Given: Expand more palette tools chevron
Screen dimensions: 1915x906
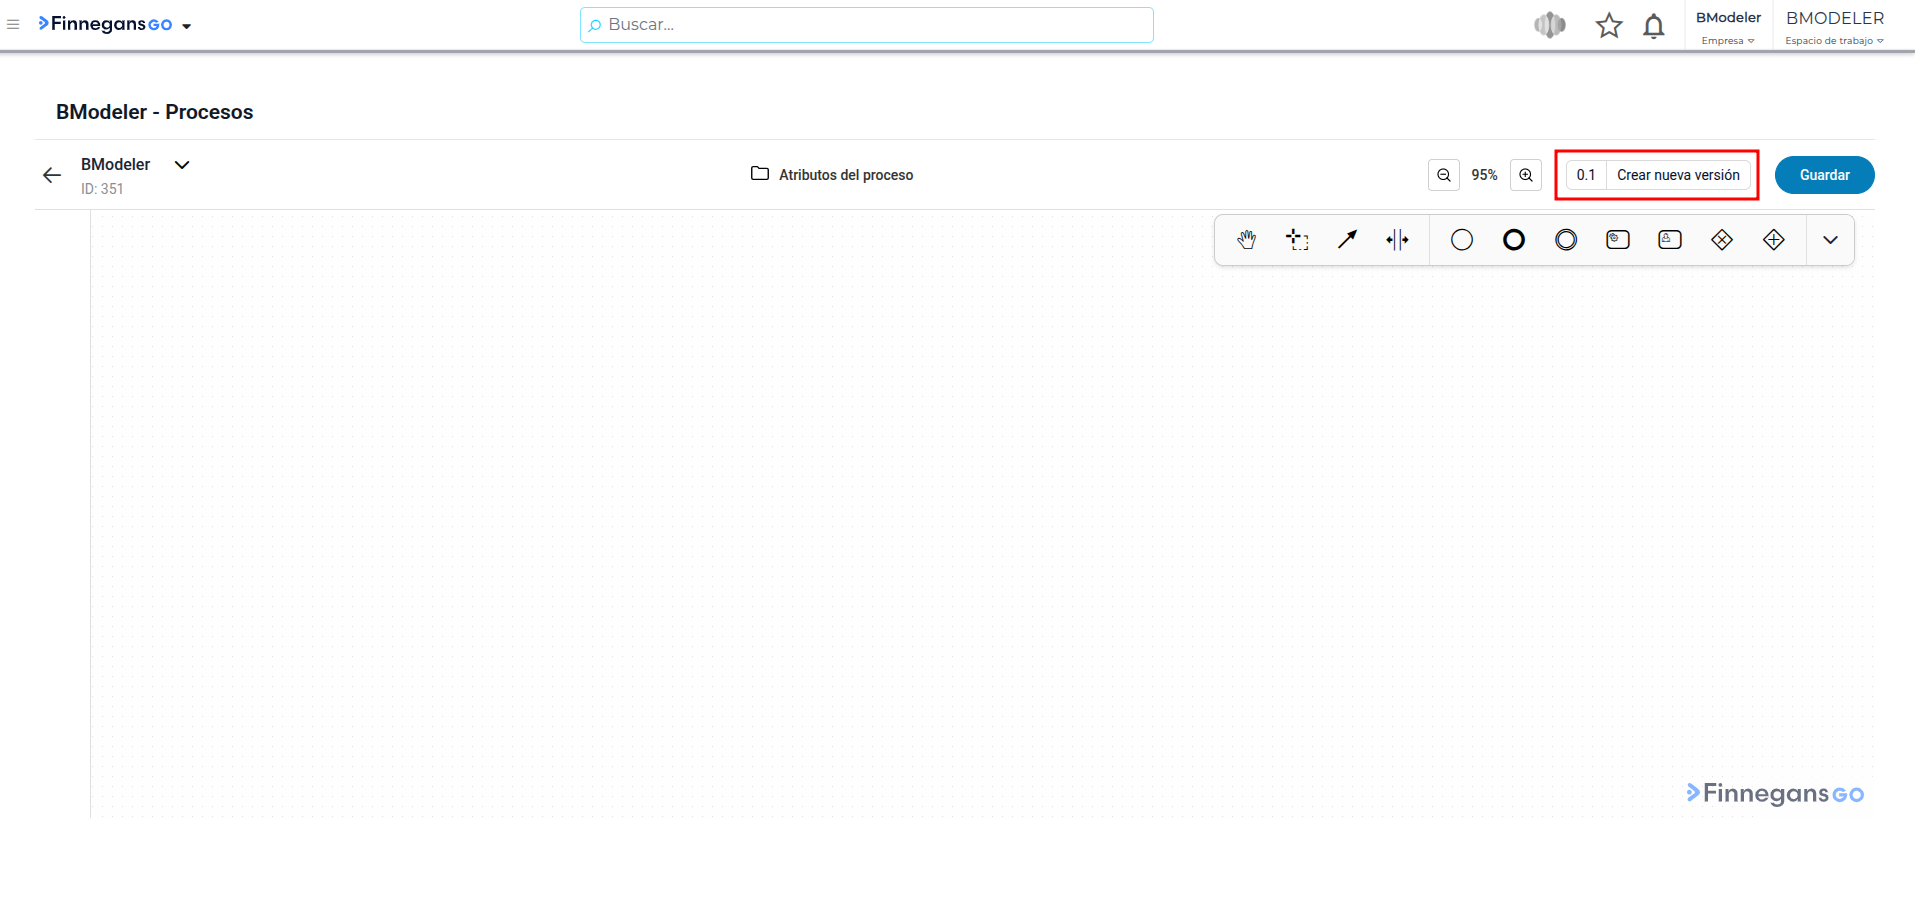Looking at the screenshot, I should (x=1831, y=240).
